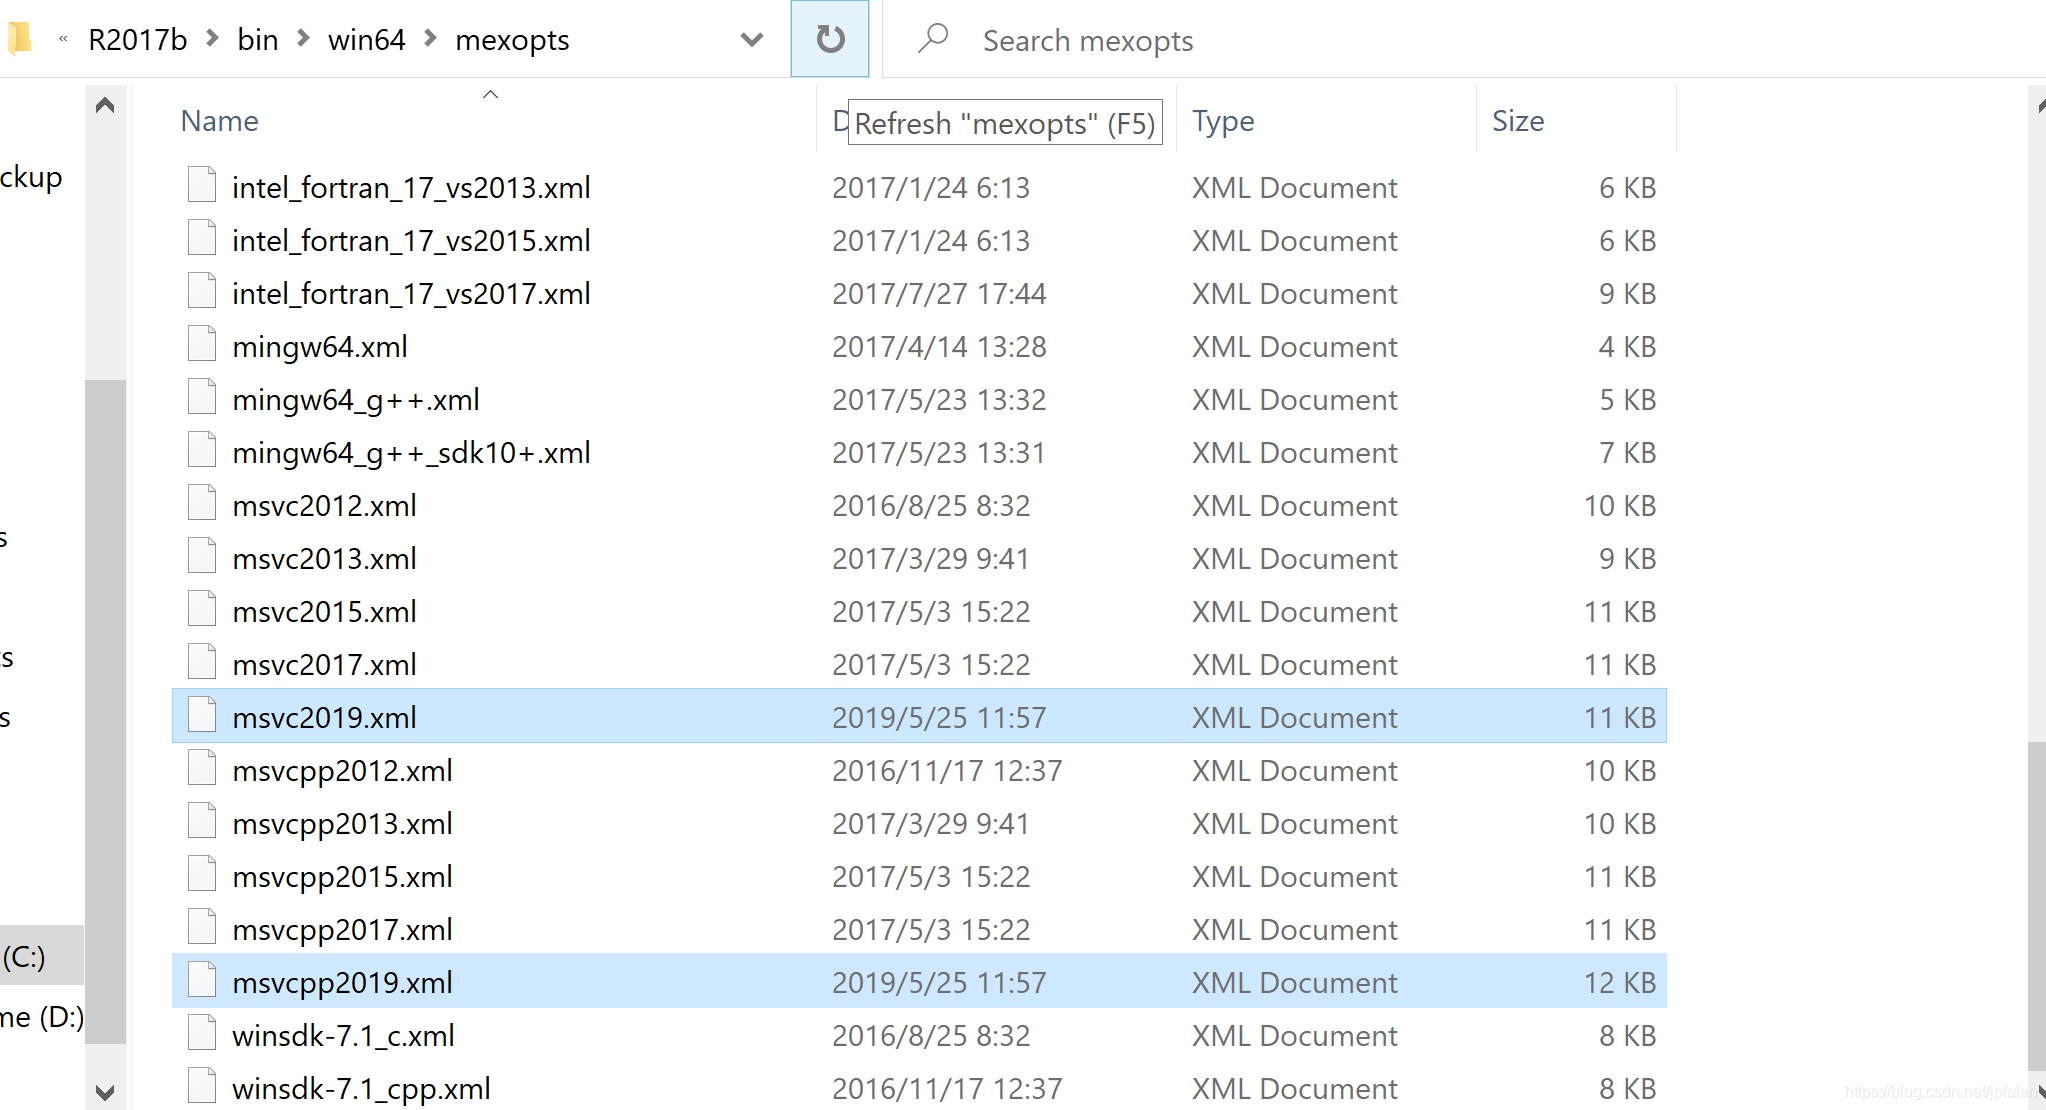Click the Type column header
The image size is (2046, 1110).
coord(1222,120)
